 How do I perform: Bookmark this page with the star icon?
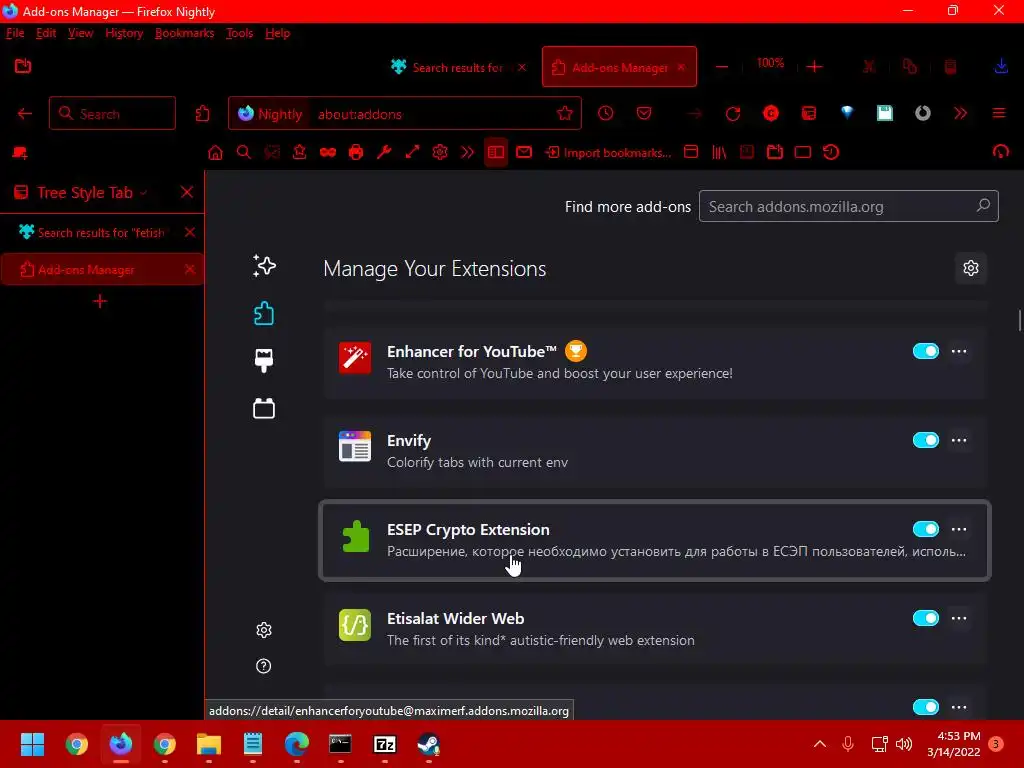pos(565,114)
